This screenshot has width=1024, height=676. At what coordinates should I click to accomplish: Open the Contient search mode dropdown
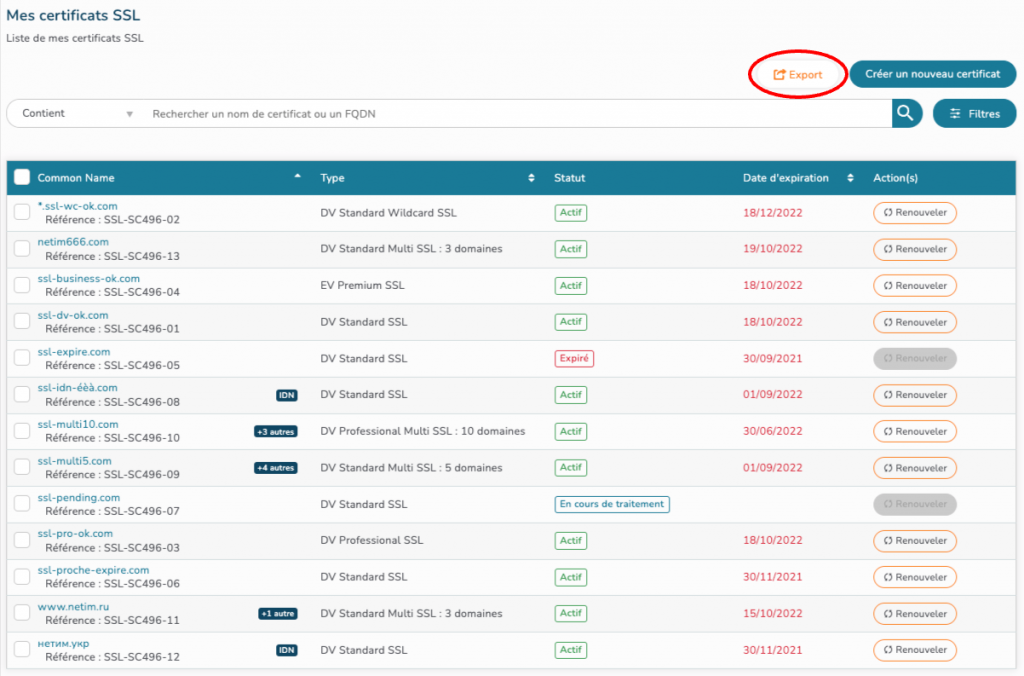click(77, 114)
